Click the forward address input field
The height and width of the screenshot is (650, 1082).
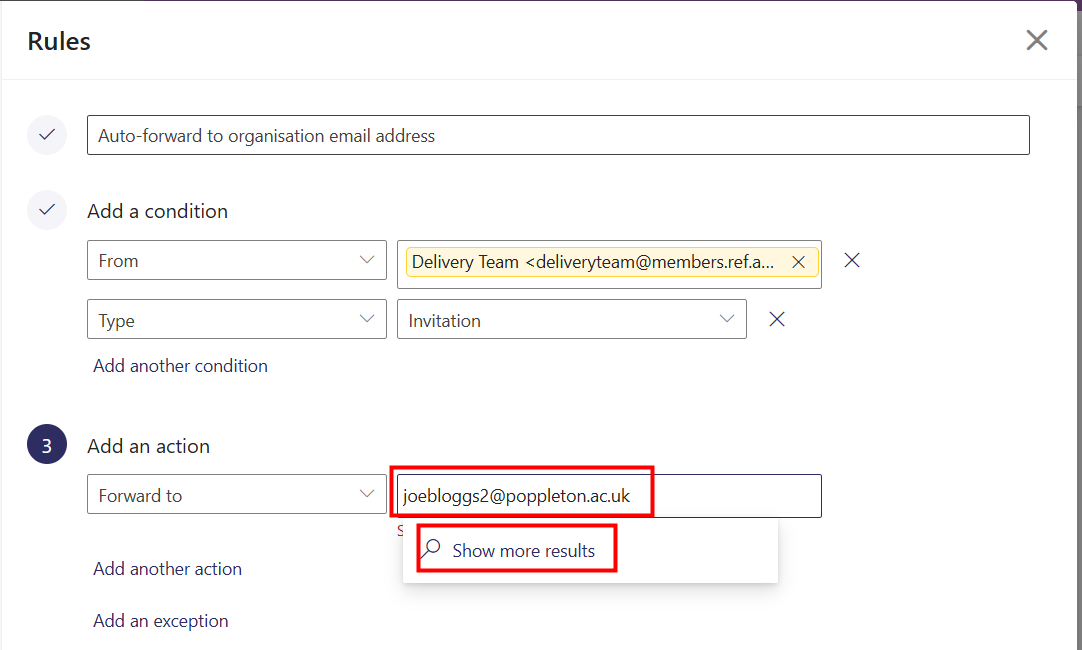609,496
